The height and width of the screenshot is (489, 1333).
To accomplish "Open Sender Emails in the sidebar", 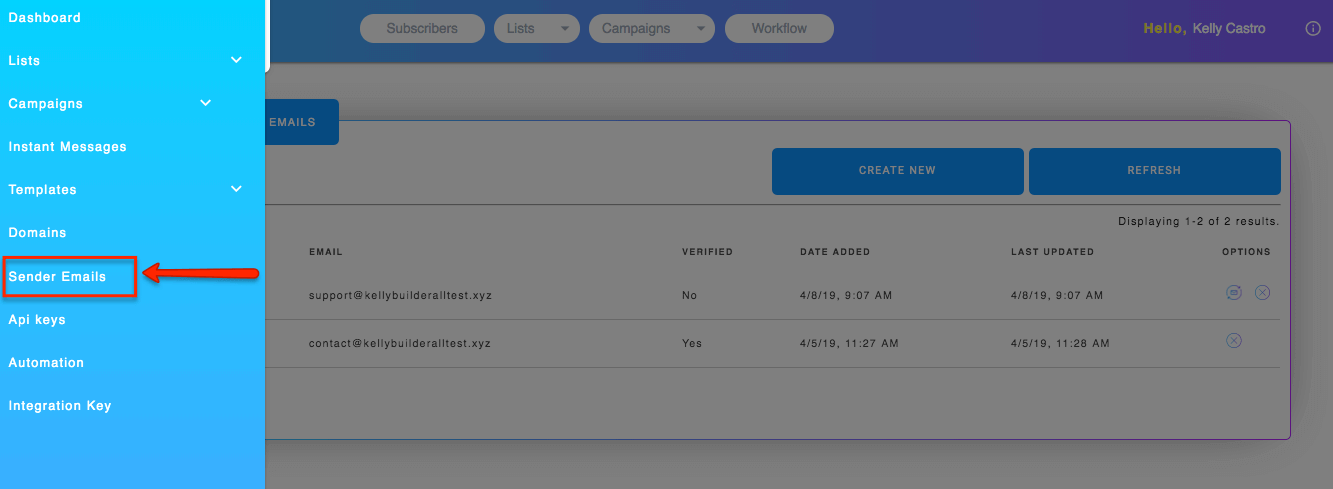I will (x=58, y=276).
